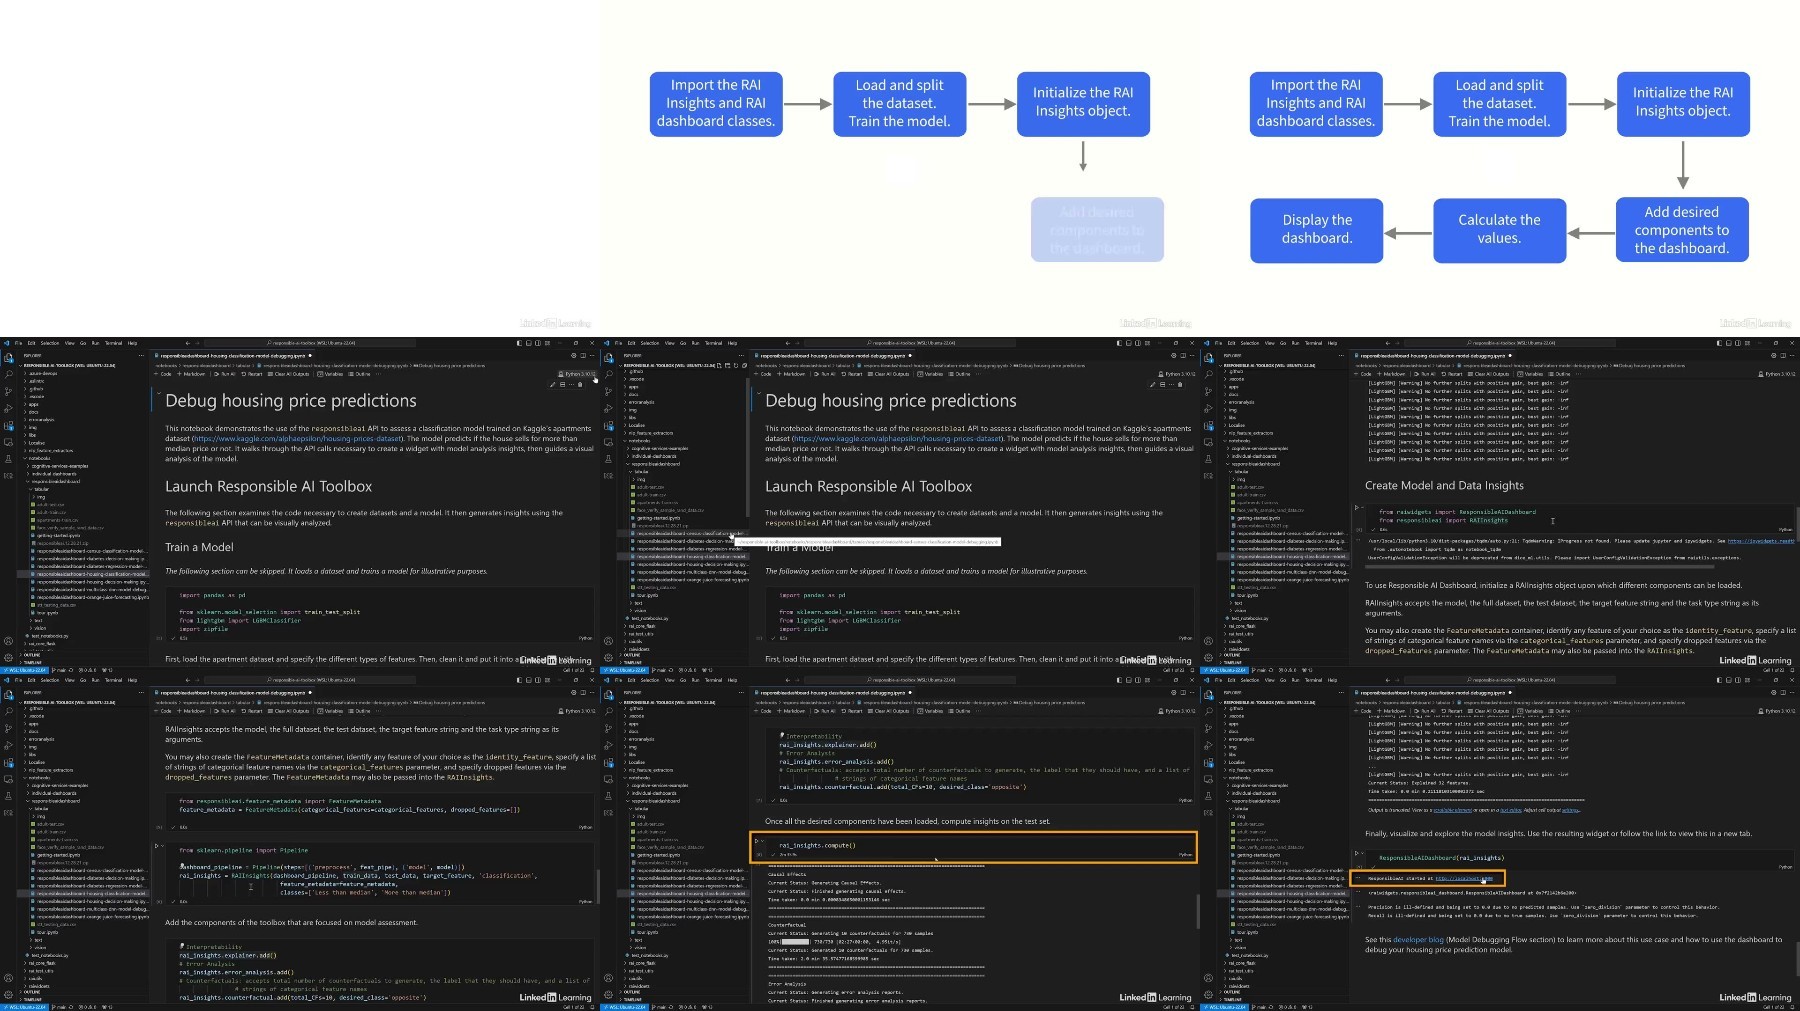Click Variables in the FeatureMetadata import frame

click(x=330, y=711)
